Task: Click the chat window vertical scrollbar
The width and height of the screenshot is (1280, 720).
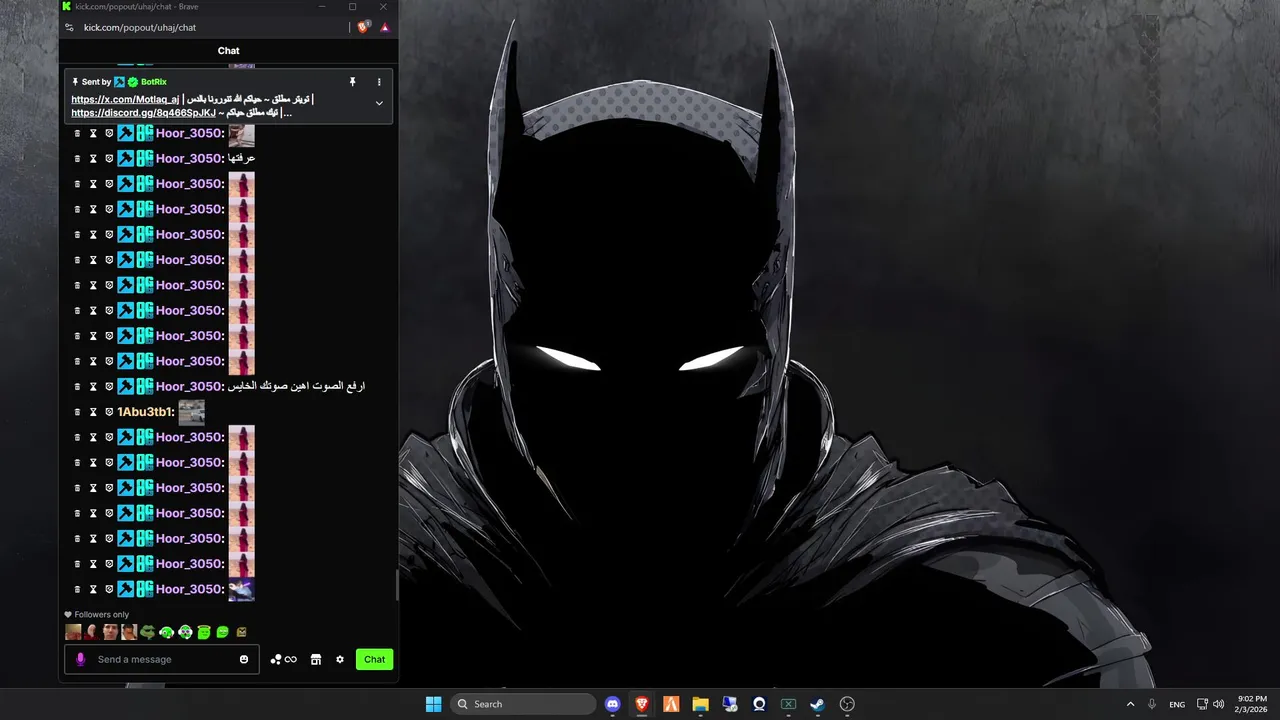Action: coord(397,585)
